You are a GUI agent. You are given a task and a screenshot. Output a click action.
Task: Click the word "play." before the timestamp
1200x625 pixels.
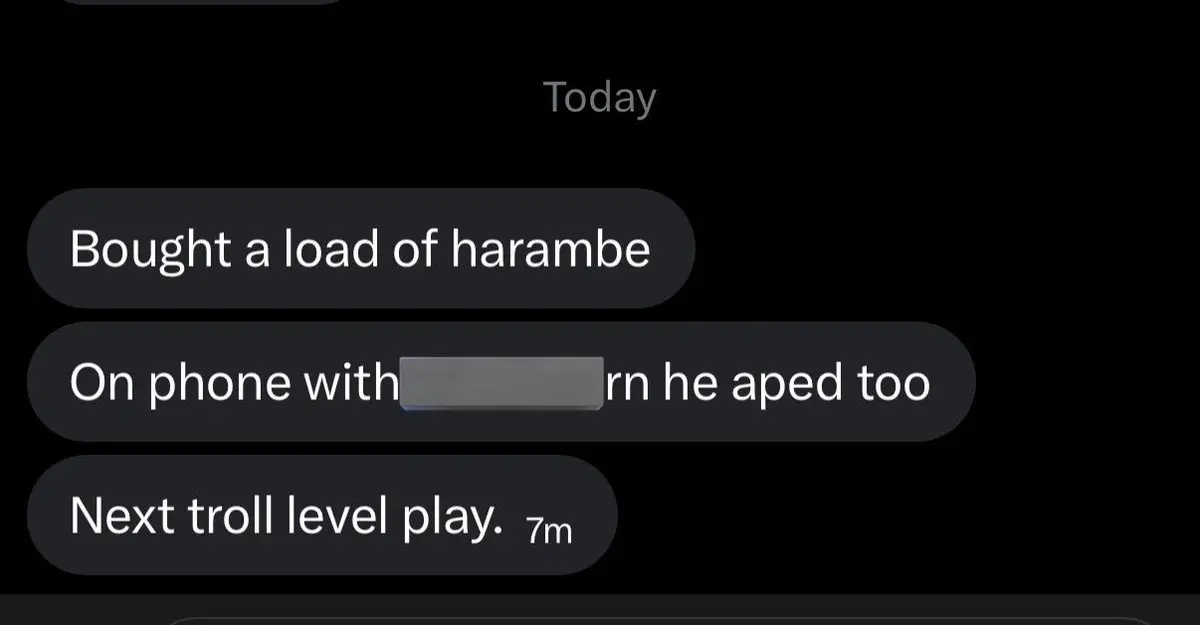coord(458,517)
